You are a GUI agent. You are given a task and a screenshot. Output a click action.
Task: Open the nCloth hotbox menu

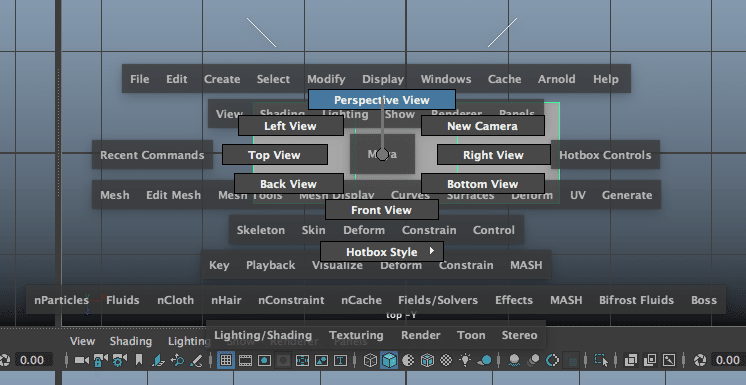[176, 300]
